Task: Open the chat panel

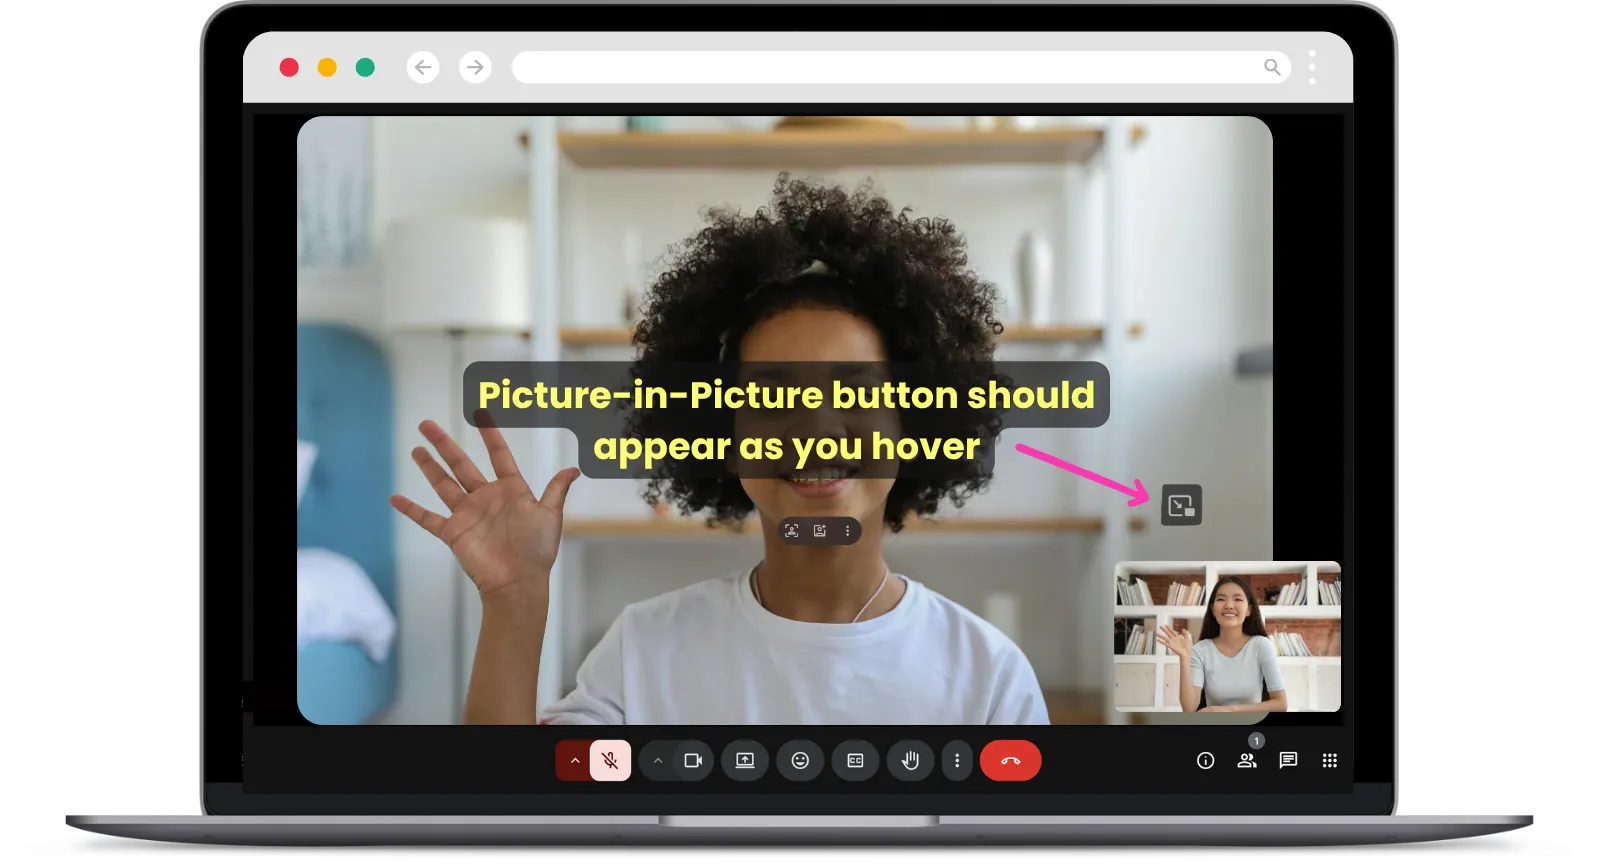Action: [1288, 761]
